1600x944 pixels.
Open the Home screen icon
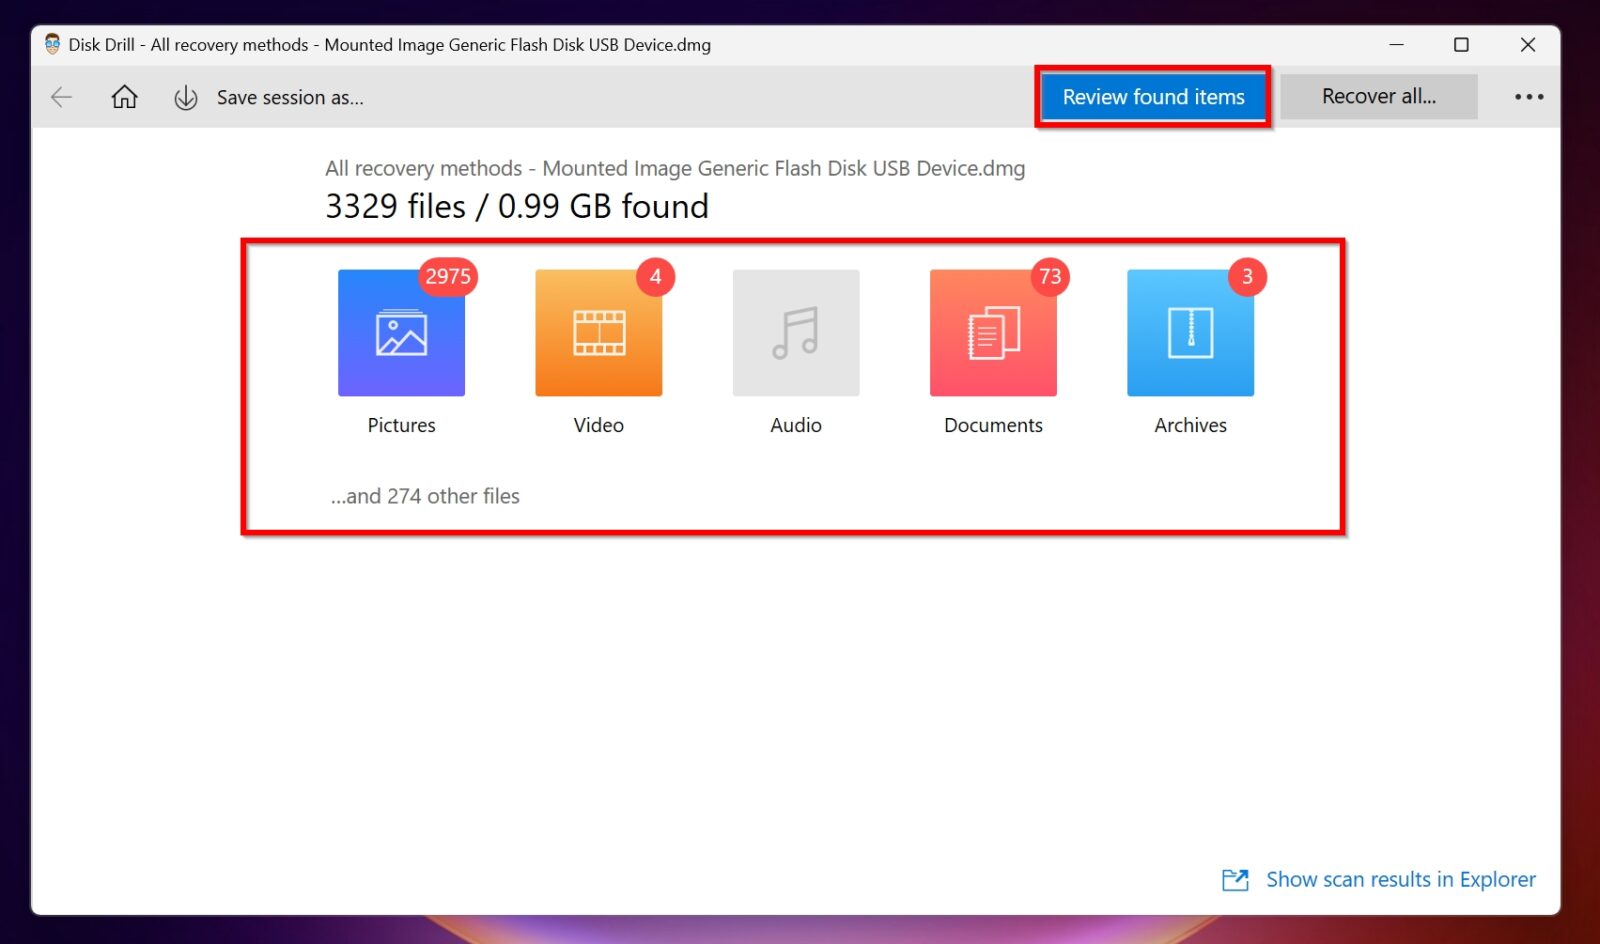click(x=124, y=97)
